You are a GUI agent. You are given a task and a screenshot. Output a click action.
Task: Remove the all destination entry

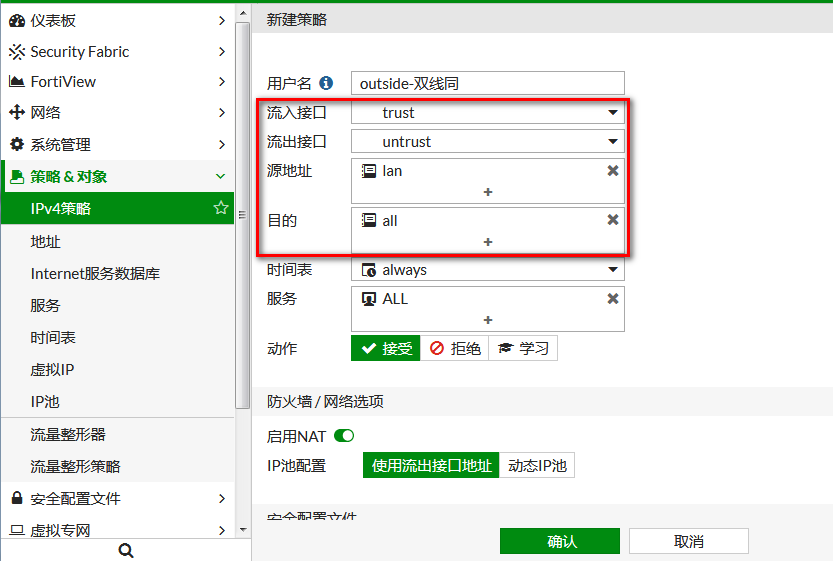pyautogui.click(x=613, y=220)
